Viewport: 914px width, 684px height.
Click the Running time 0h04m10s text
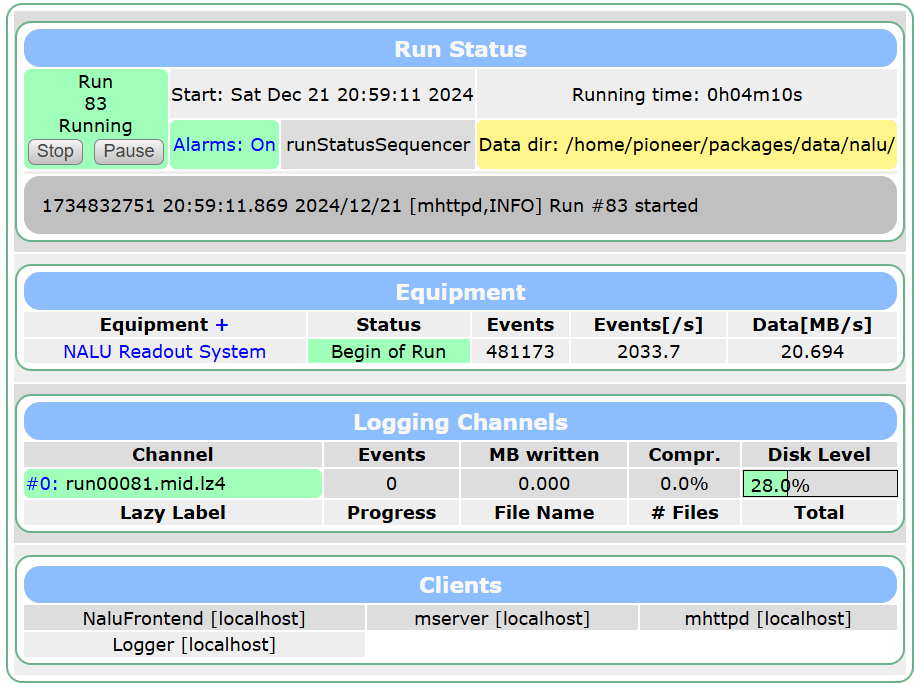tap(687, 94)
